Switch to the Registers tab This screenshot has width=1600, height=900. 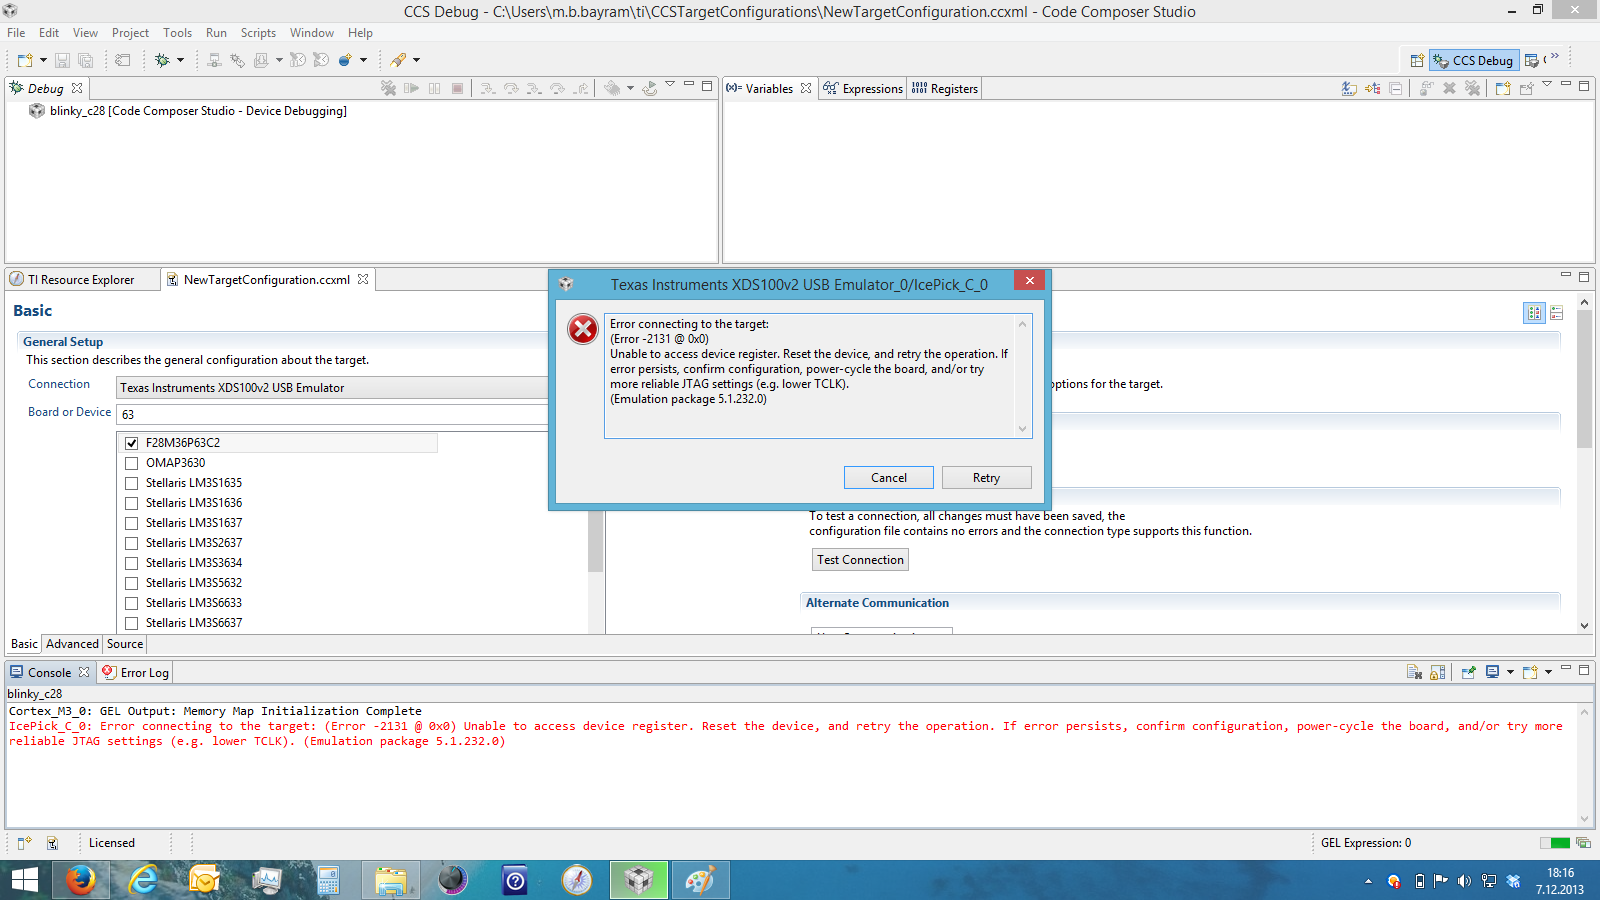(x=944, y=89)
